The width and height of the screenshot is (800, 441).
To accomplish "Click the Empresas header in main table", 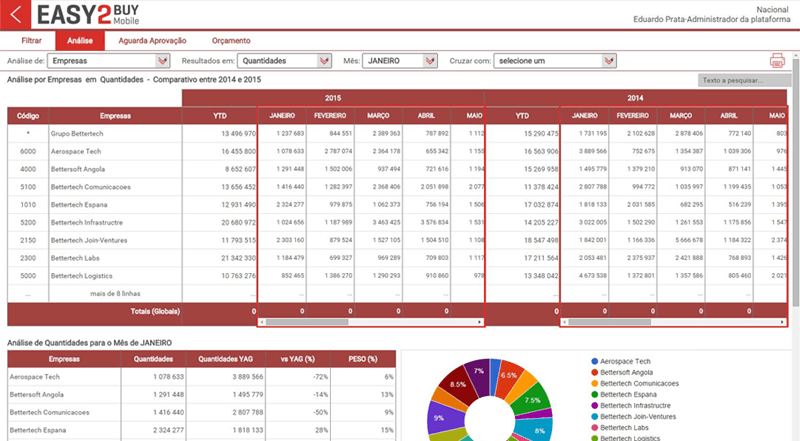I will click(x=115, y=116).
